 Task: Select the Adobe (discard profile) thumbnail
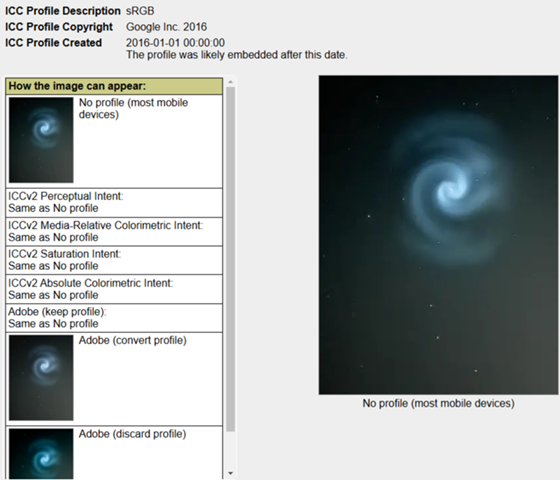click(x=41, y=454)
